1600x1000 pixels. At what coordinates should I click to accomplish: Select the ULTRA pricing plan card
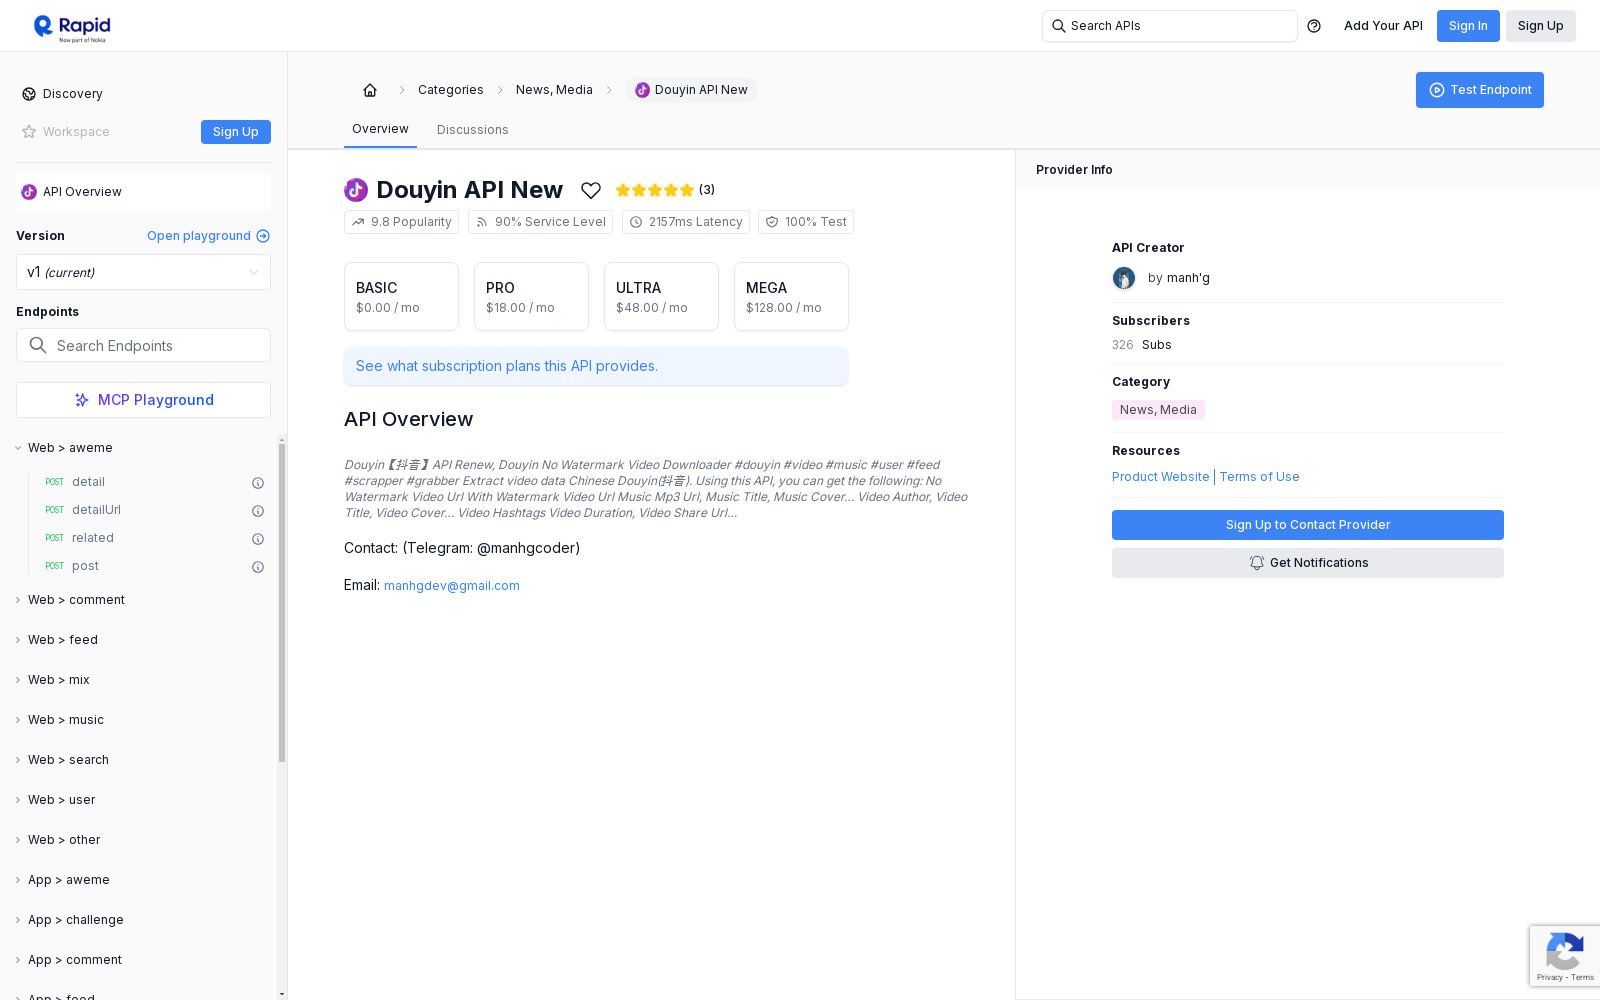point(661,297)
